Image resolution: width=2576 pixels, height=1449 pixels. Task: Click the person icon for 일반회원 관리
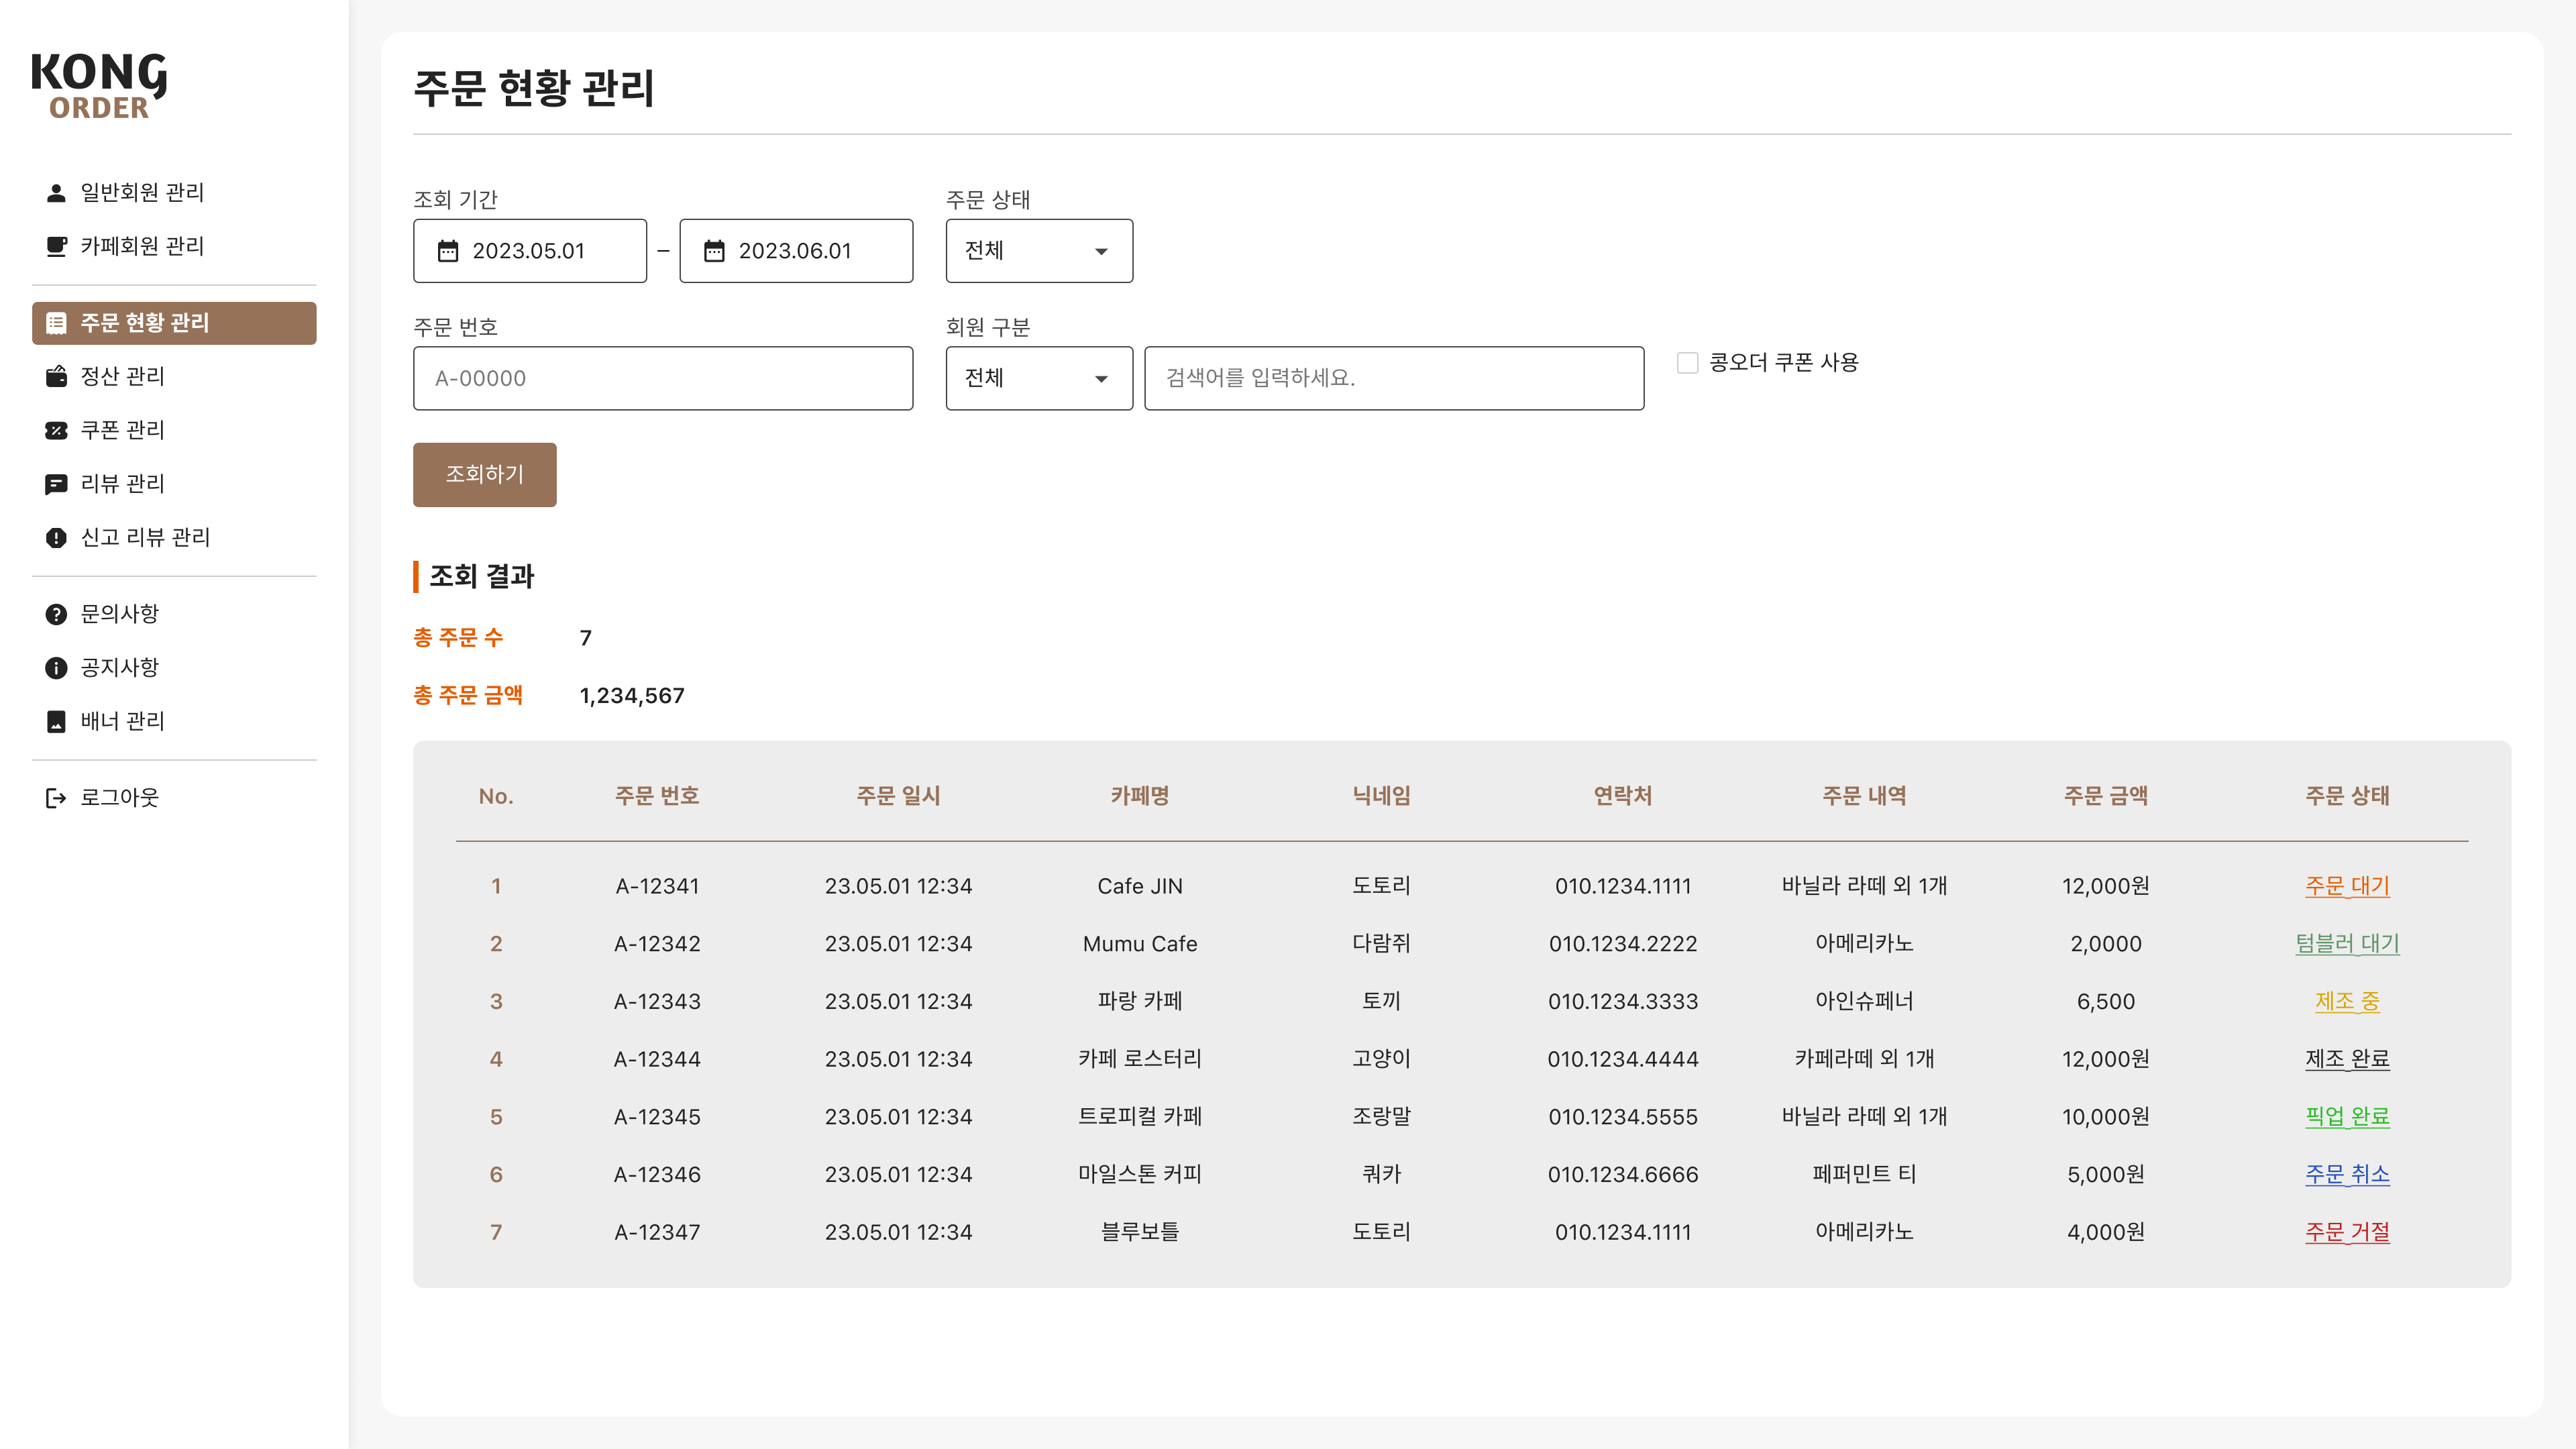(56, 192)
